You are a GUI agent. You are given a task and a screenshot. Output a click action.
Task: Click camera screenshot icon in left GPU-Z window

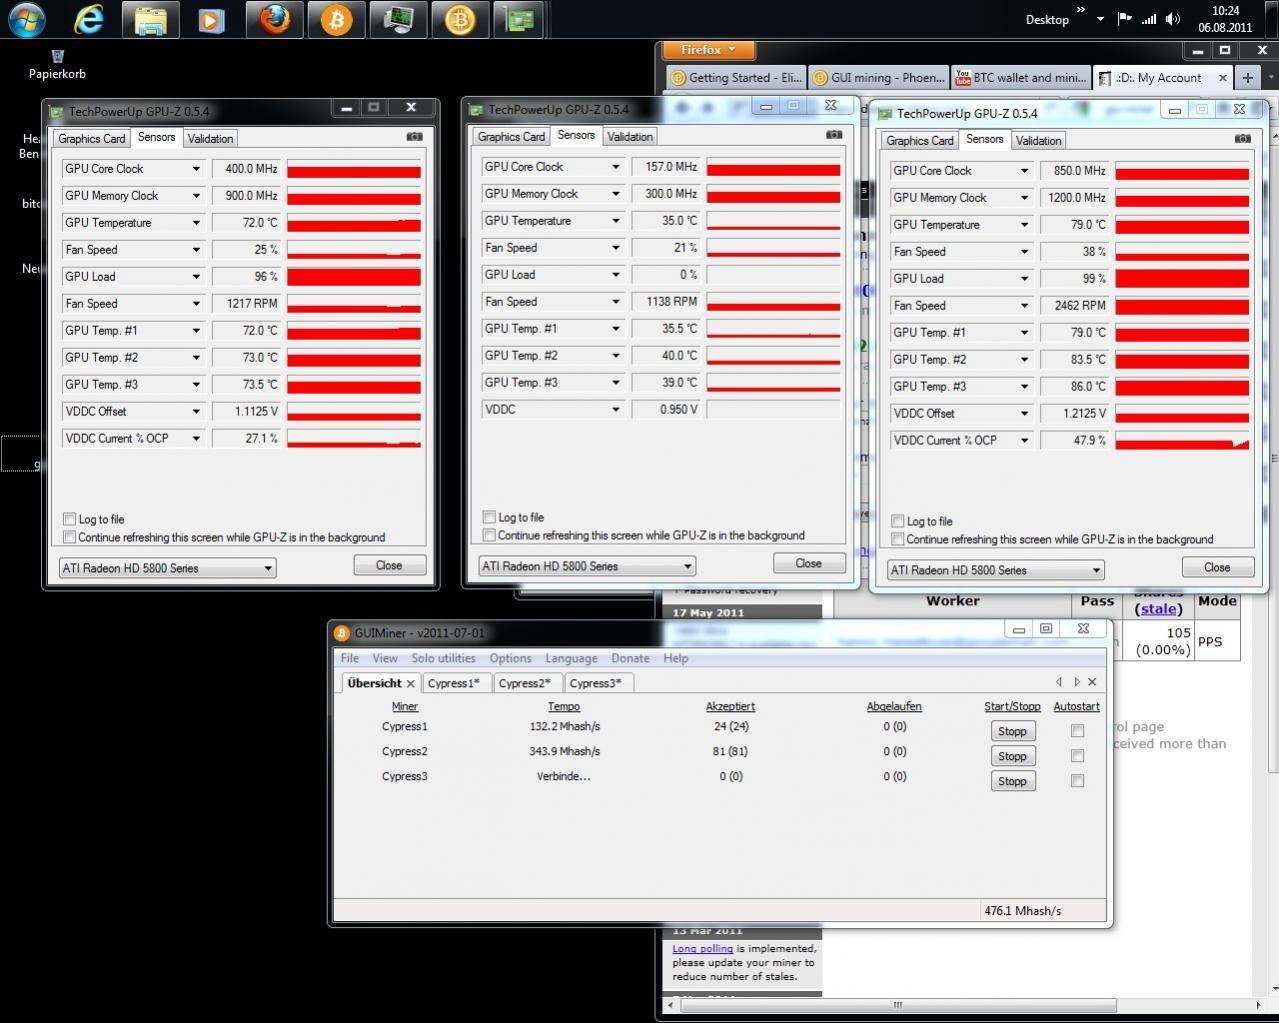[x=415, y=137]
